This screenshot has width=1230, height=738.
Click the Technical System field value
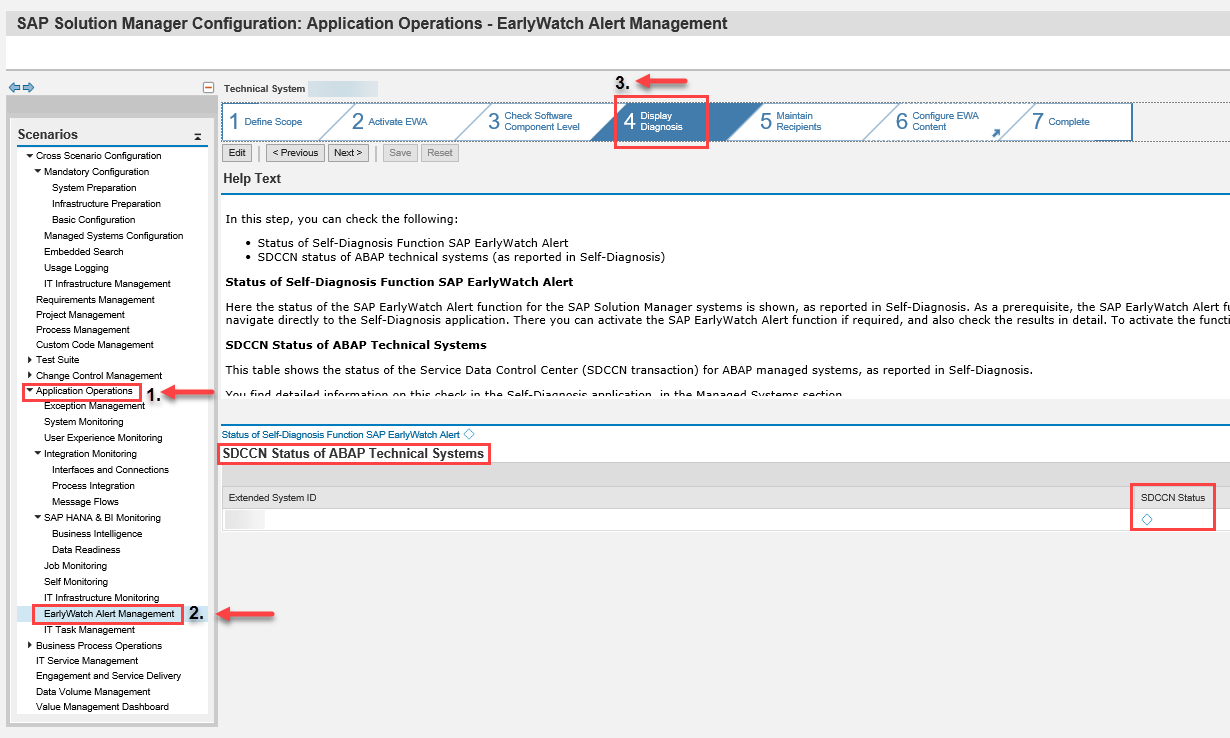coord(343,89)
